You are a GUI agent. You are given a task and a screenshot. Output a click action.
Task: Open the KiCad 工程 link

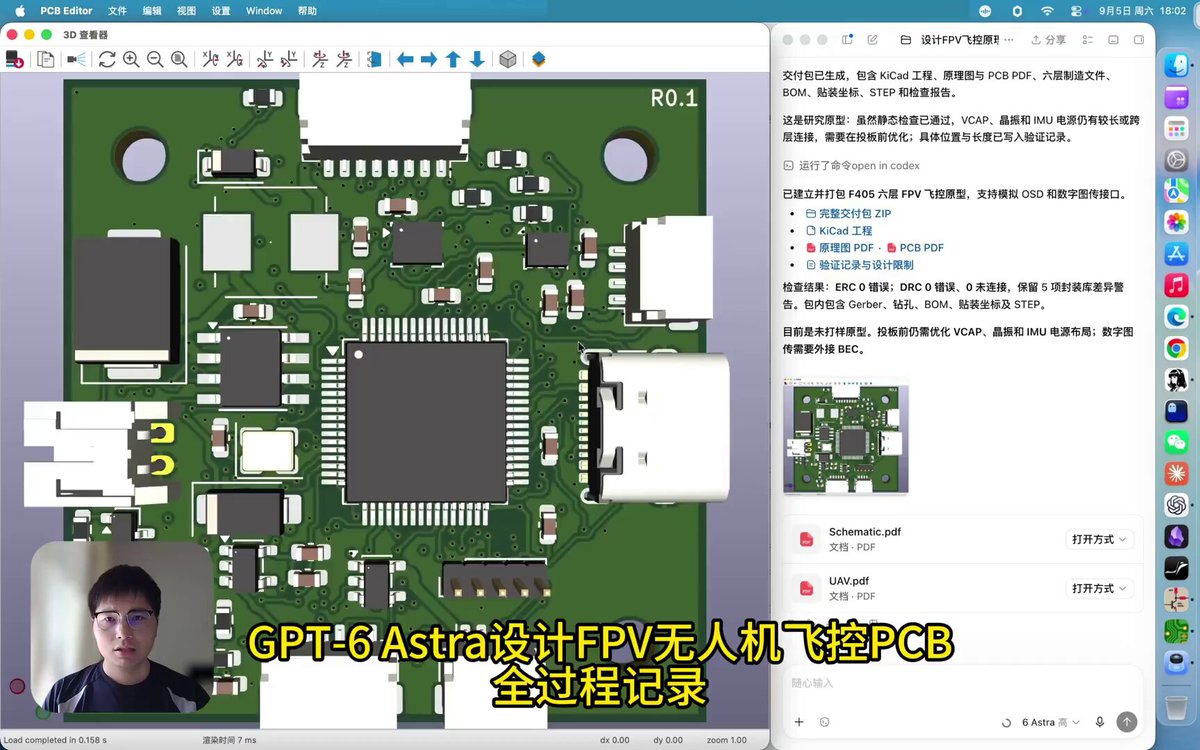(838, 231)
